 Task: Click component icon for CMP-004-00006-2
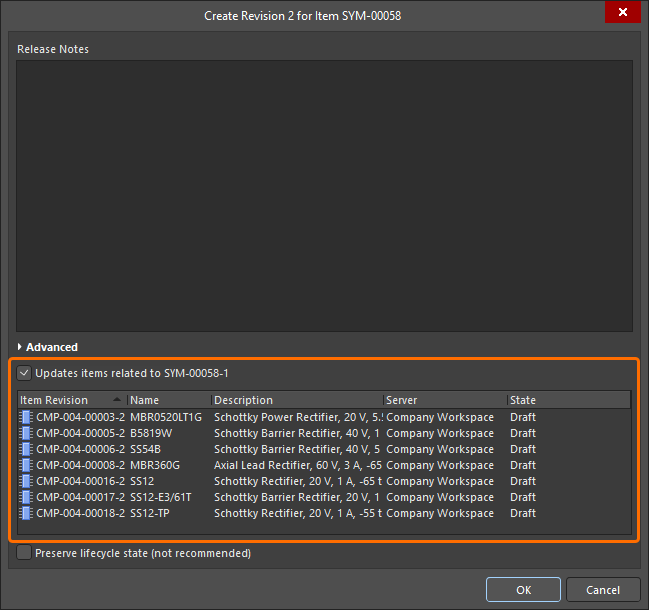(x=26, y=449)
